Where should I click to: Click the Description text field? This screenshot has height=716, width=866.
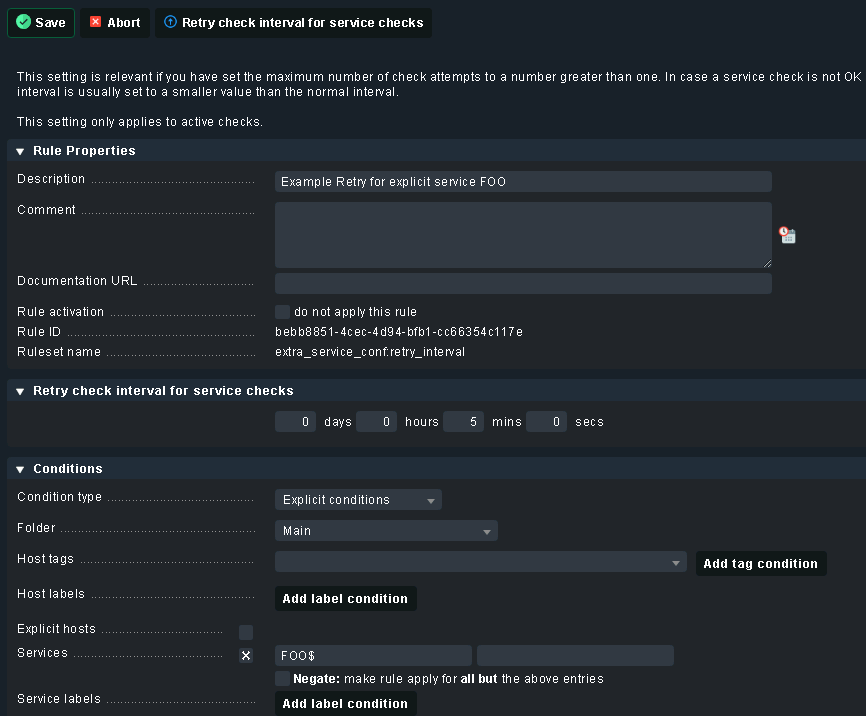click(523, 182)
